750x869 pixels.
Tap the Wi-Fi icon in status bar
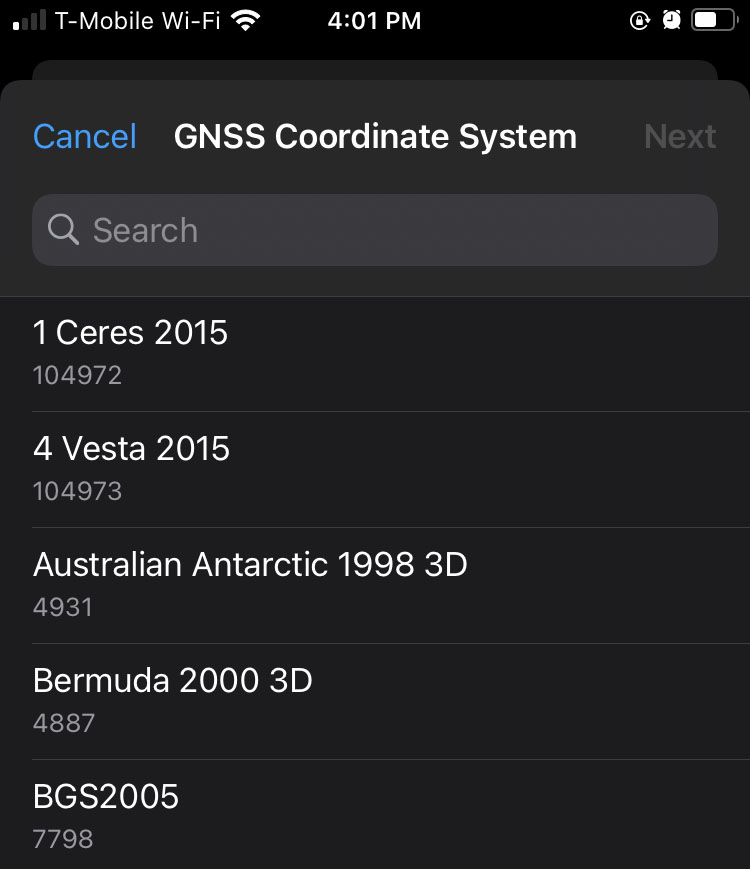(x=244, y=20)
